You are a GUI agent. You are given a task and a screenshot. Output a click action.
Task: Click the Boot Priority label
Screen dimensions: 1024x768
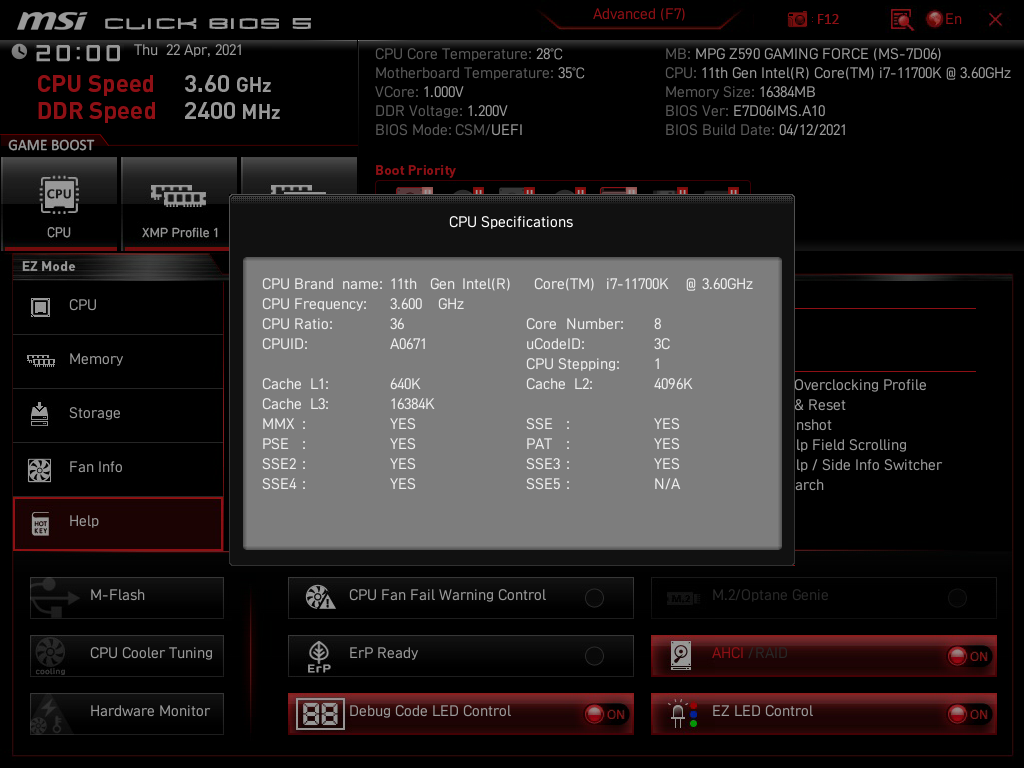(415, 170)
